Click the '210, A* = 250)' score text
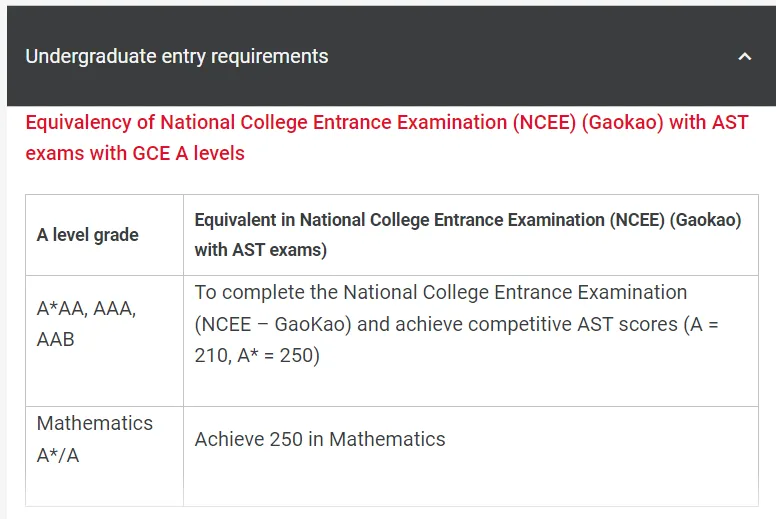 (x=257, y=355)
